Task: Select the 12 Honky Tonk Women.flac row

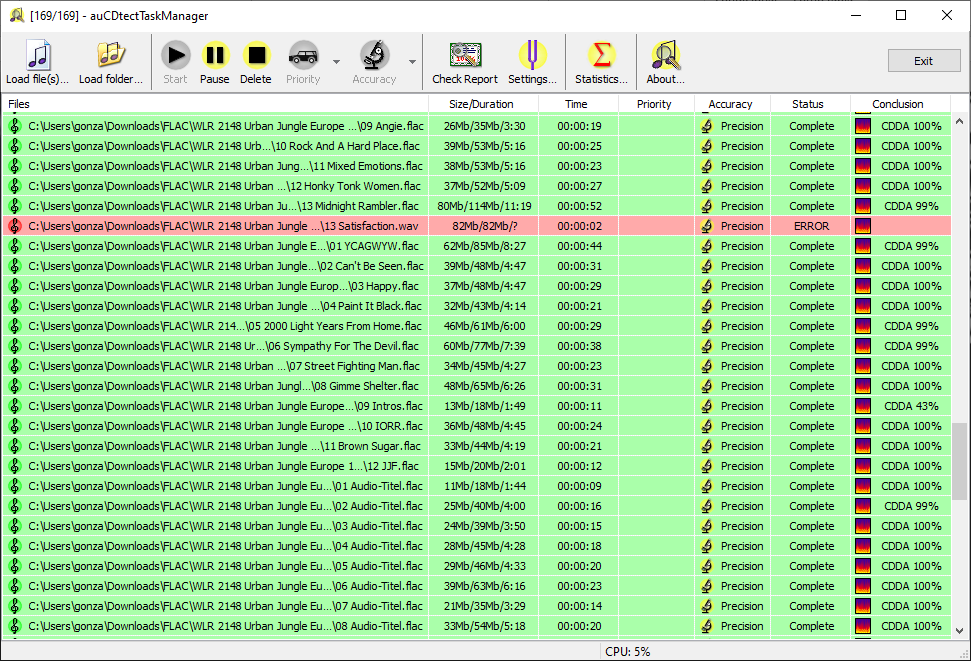Action: tap(476, 186)
